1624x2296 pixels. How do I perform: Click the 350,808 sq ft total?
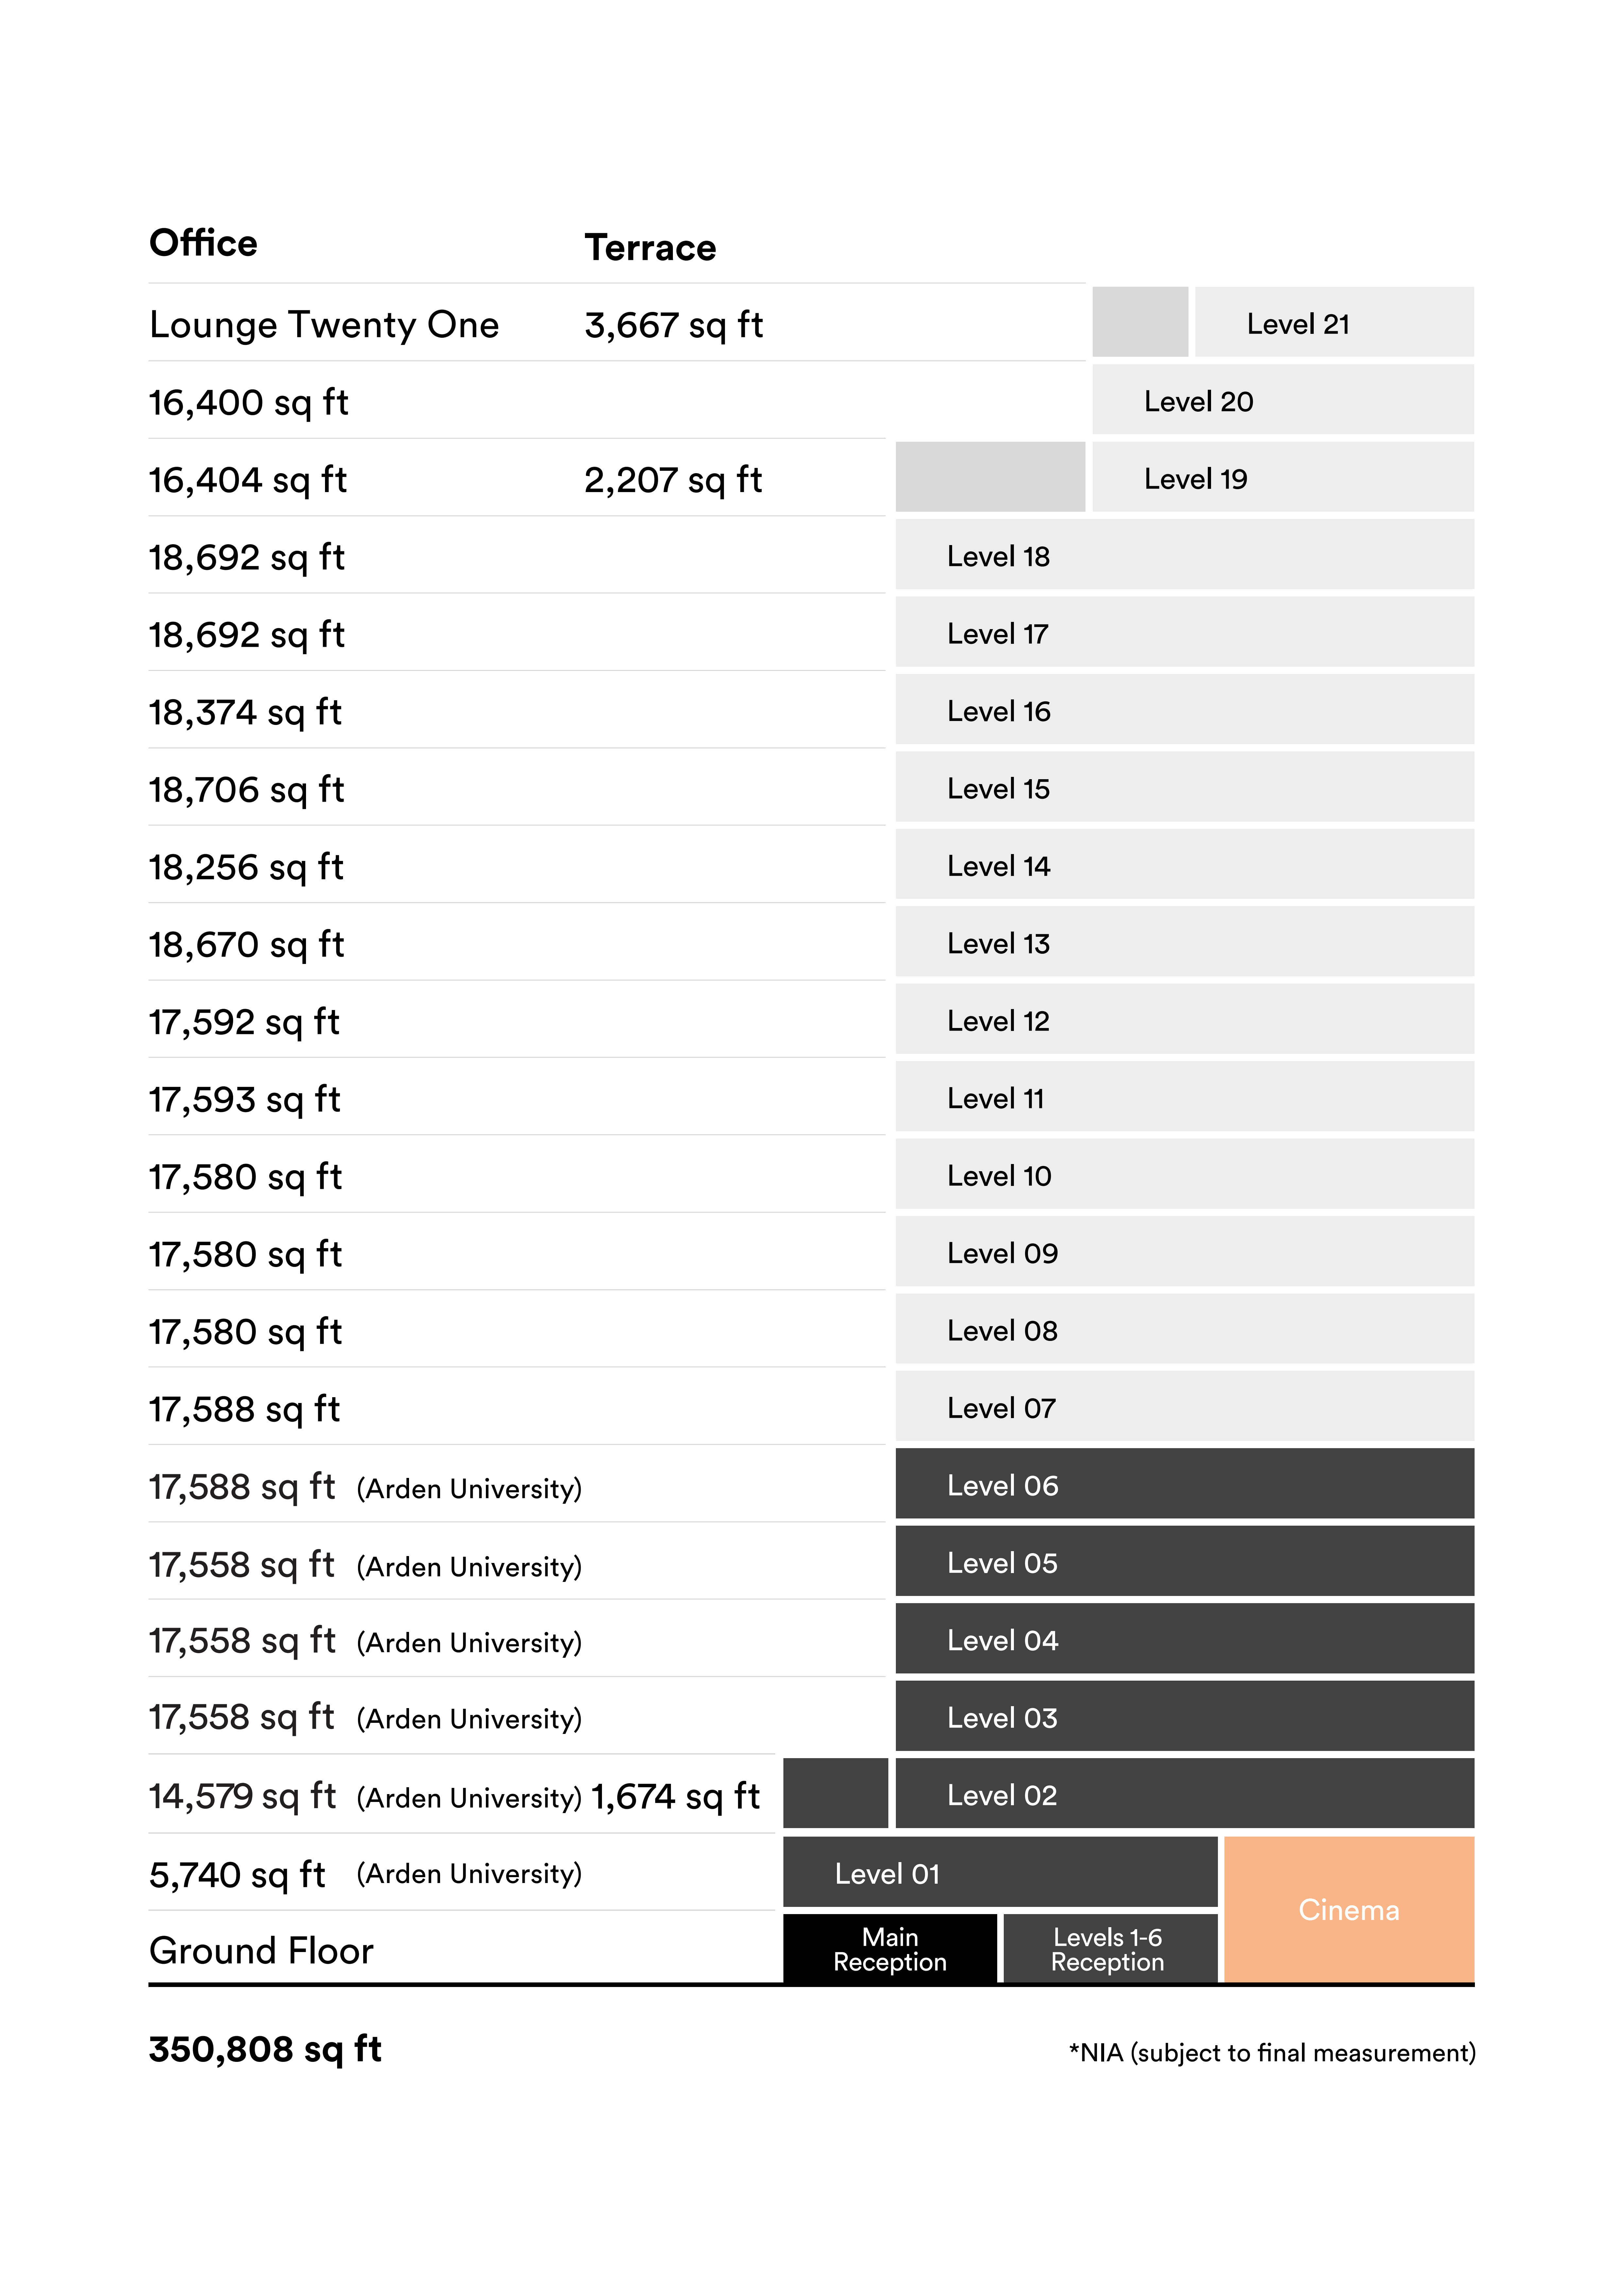point(265,2048)
